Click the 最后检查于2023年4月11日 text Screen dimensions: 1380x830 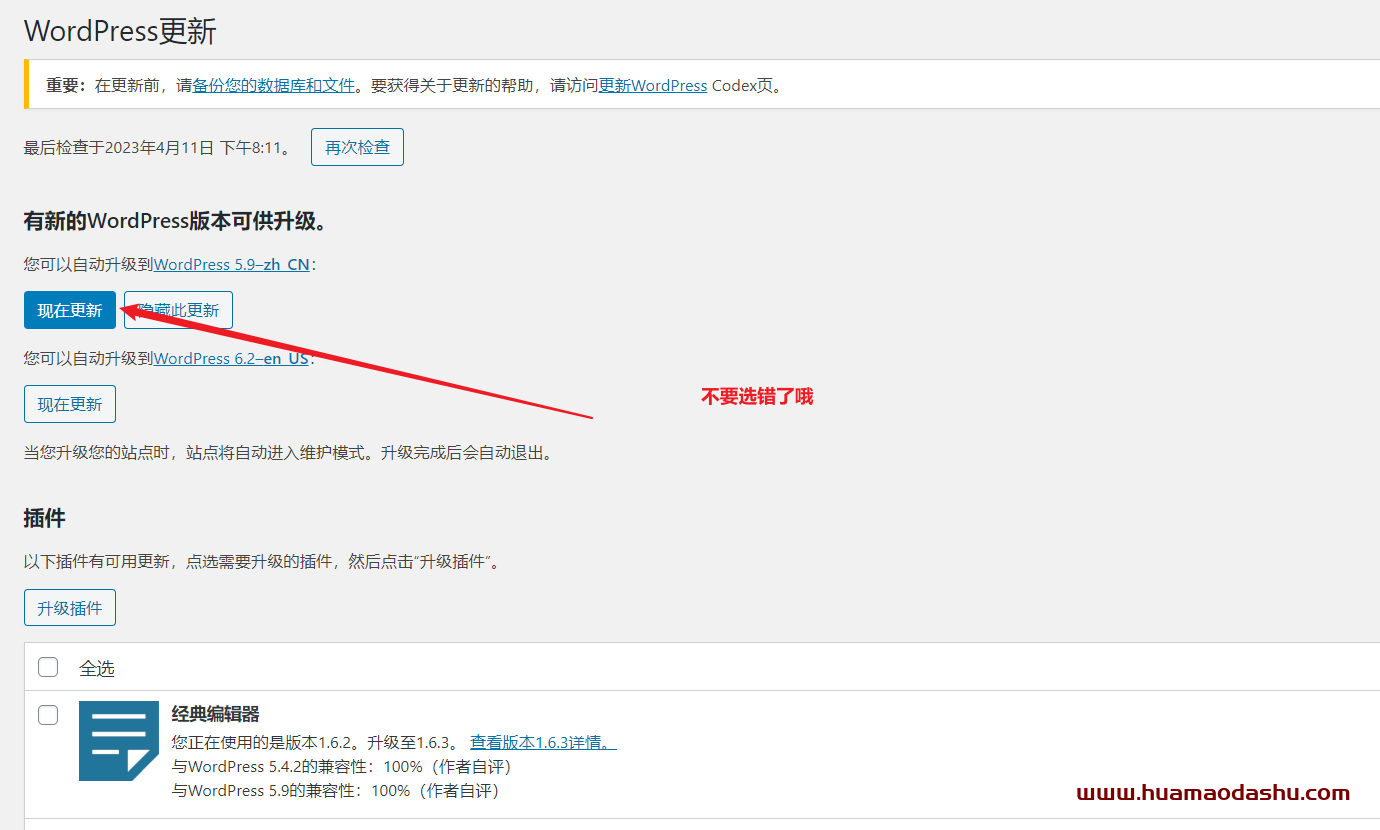(x=158, y=148)
